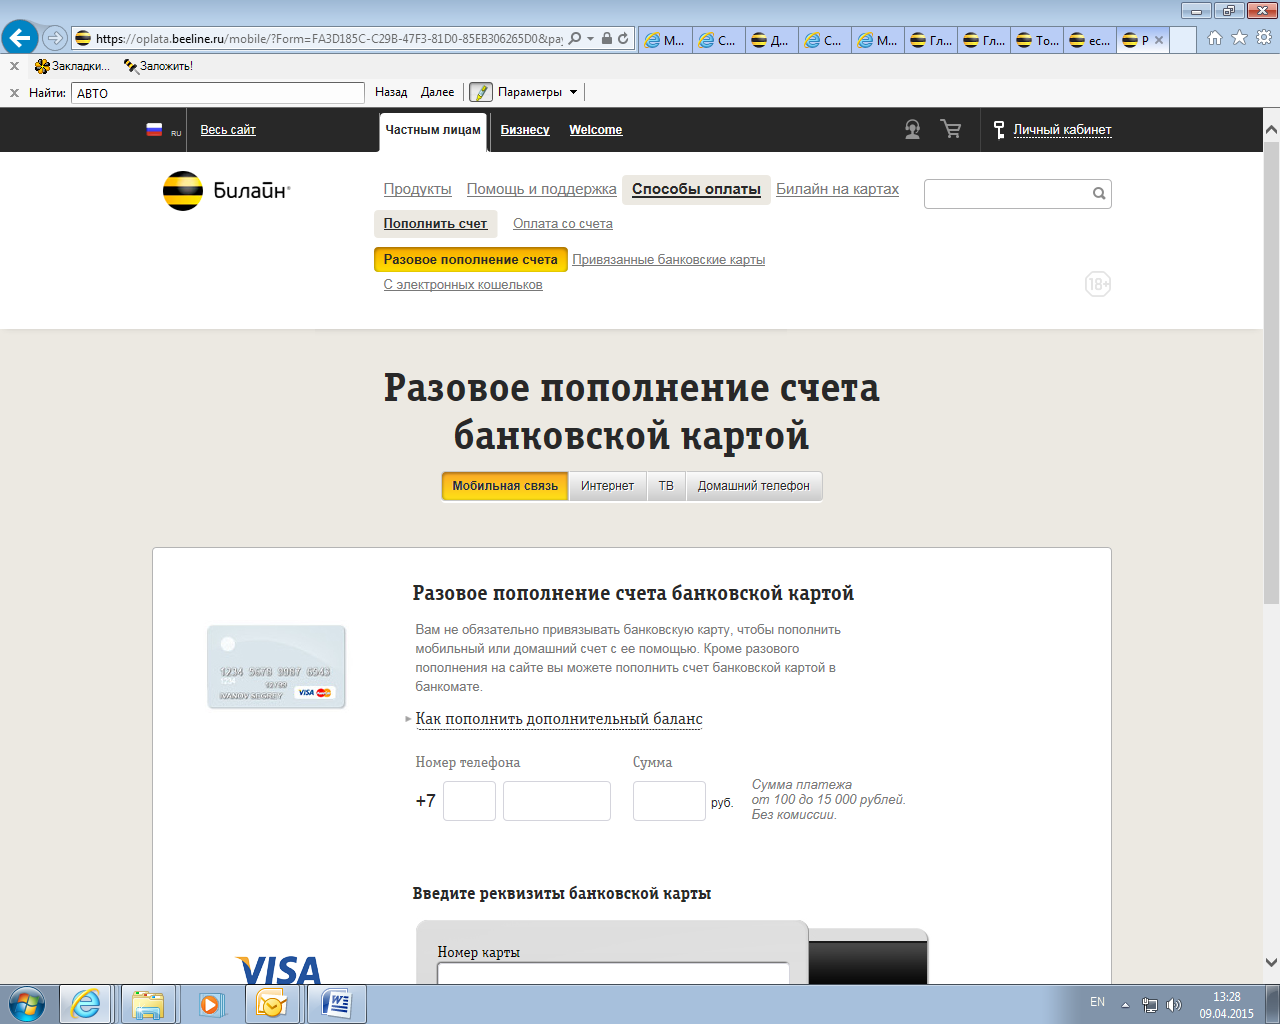Toggle the highlight matches pencil icon
Image resolution: width=1280 pixels, height=1024 pixels.
481,92
